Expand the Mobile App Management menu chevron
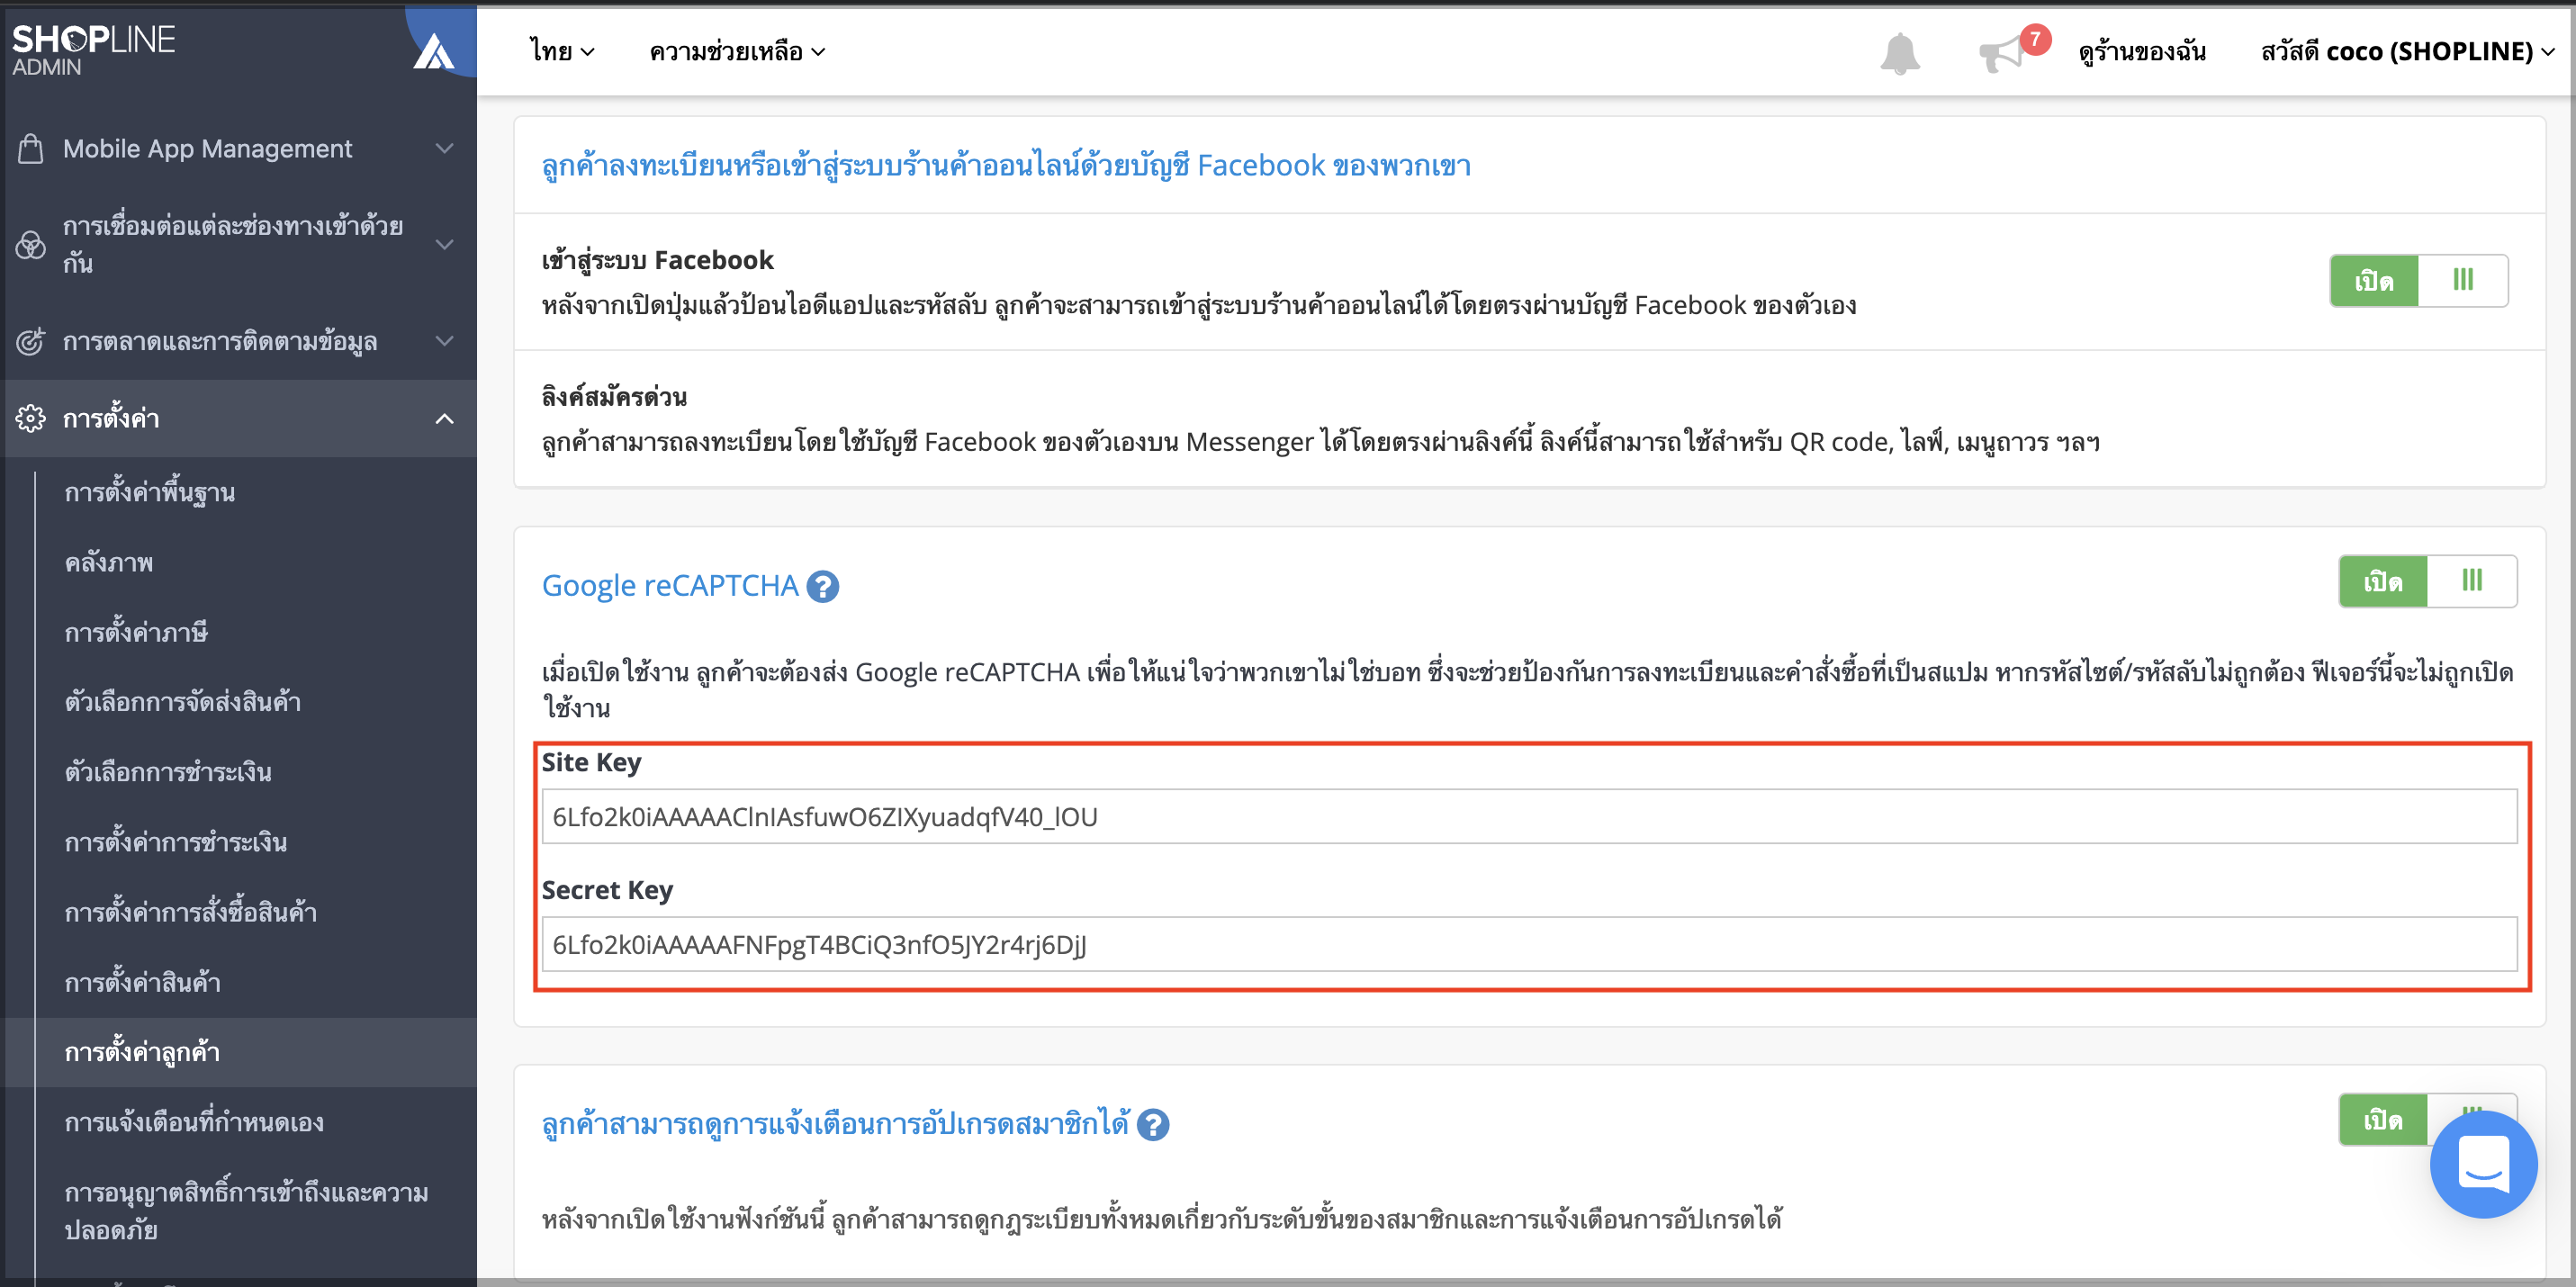2576x1287 pixels. [445, 148]
